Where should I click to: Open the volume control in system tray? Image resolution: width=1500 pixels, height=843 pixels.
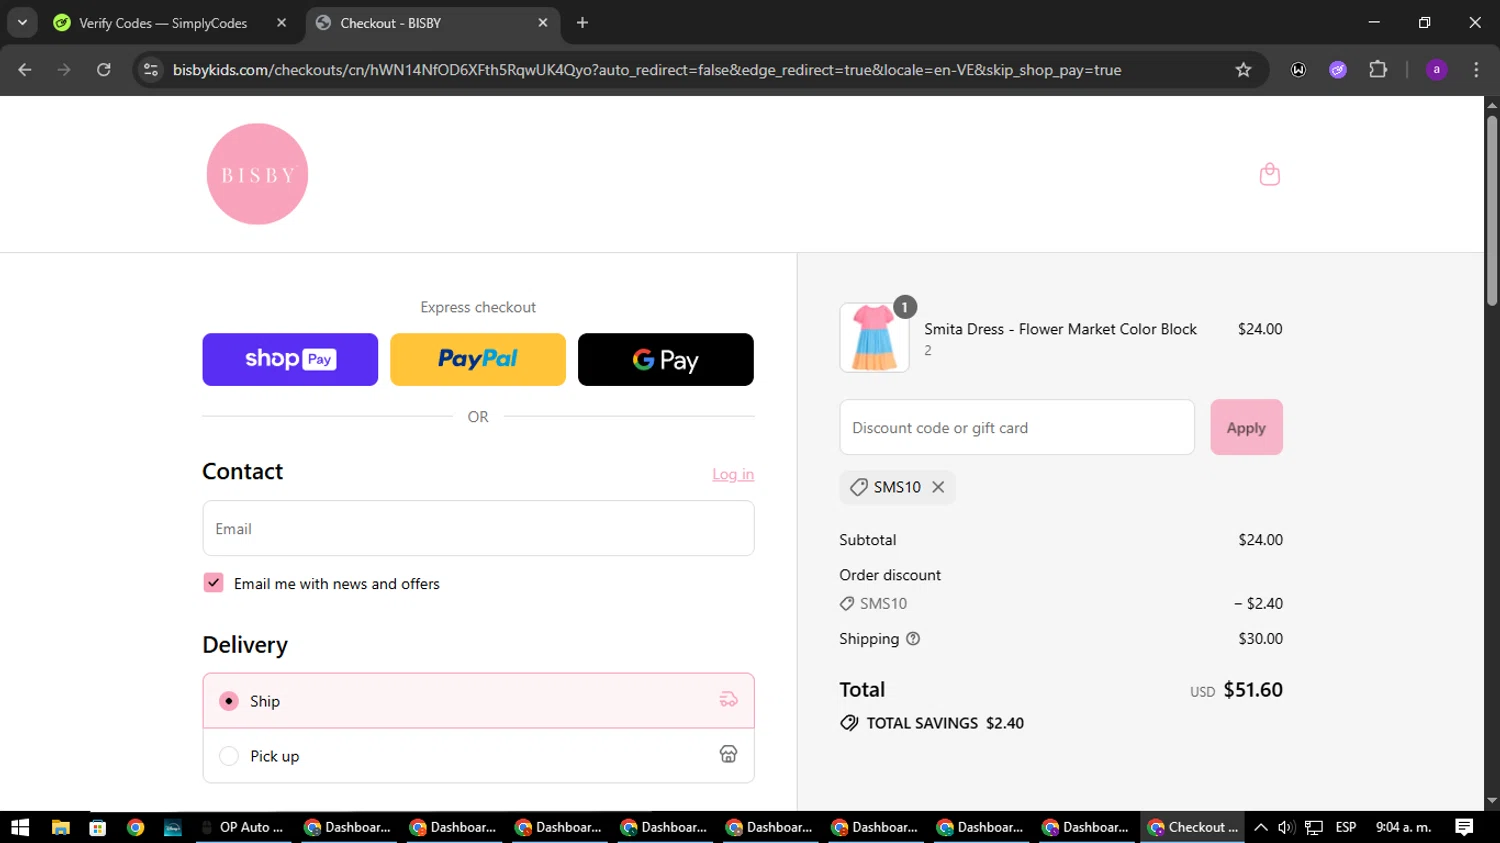[1286, 827]
